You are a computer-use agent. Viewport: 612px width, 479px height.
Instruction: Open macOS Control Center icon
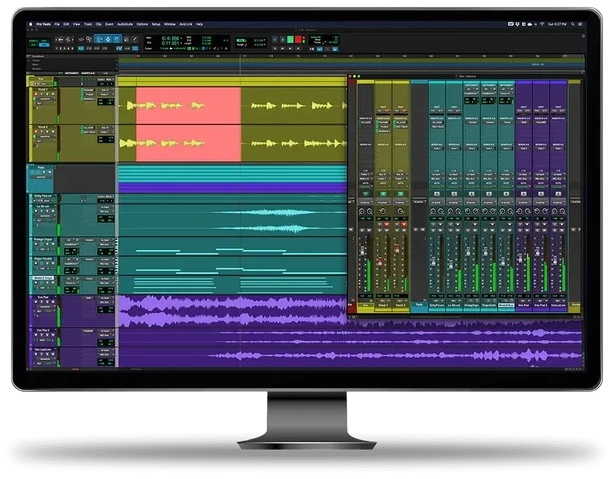[580, 24]
